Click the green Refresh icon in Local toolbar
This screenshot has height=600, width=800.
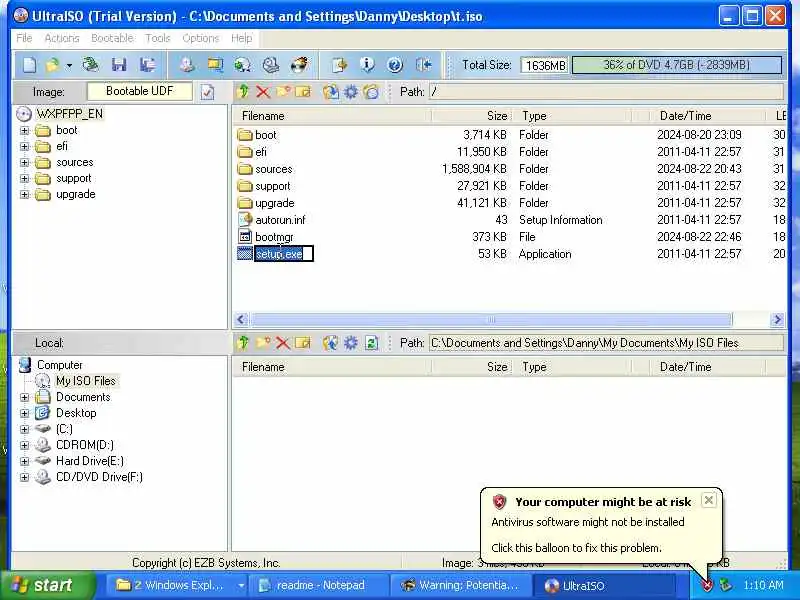[x=371, y=343]
